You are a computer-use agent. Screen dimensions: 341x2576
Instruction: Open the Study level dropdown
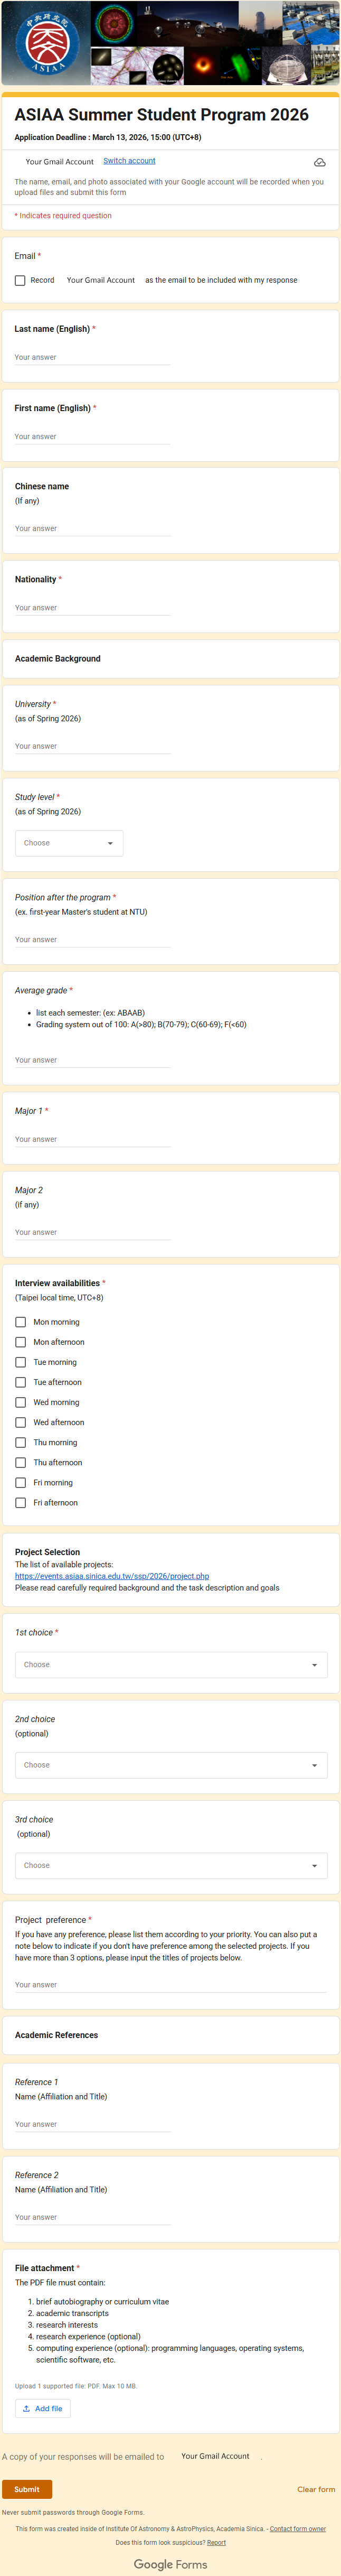click(69, 843)
